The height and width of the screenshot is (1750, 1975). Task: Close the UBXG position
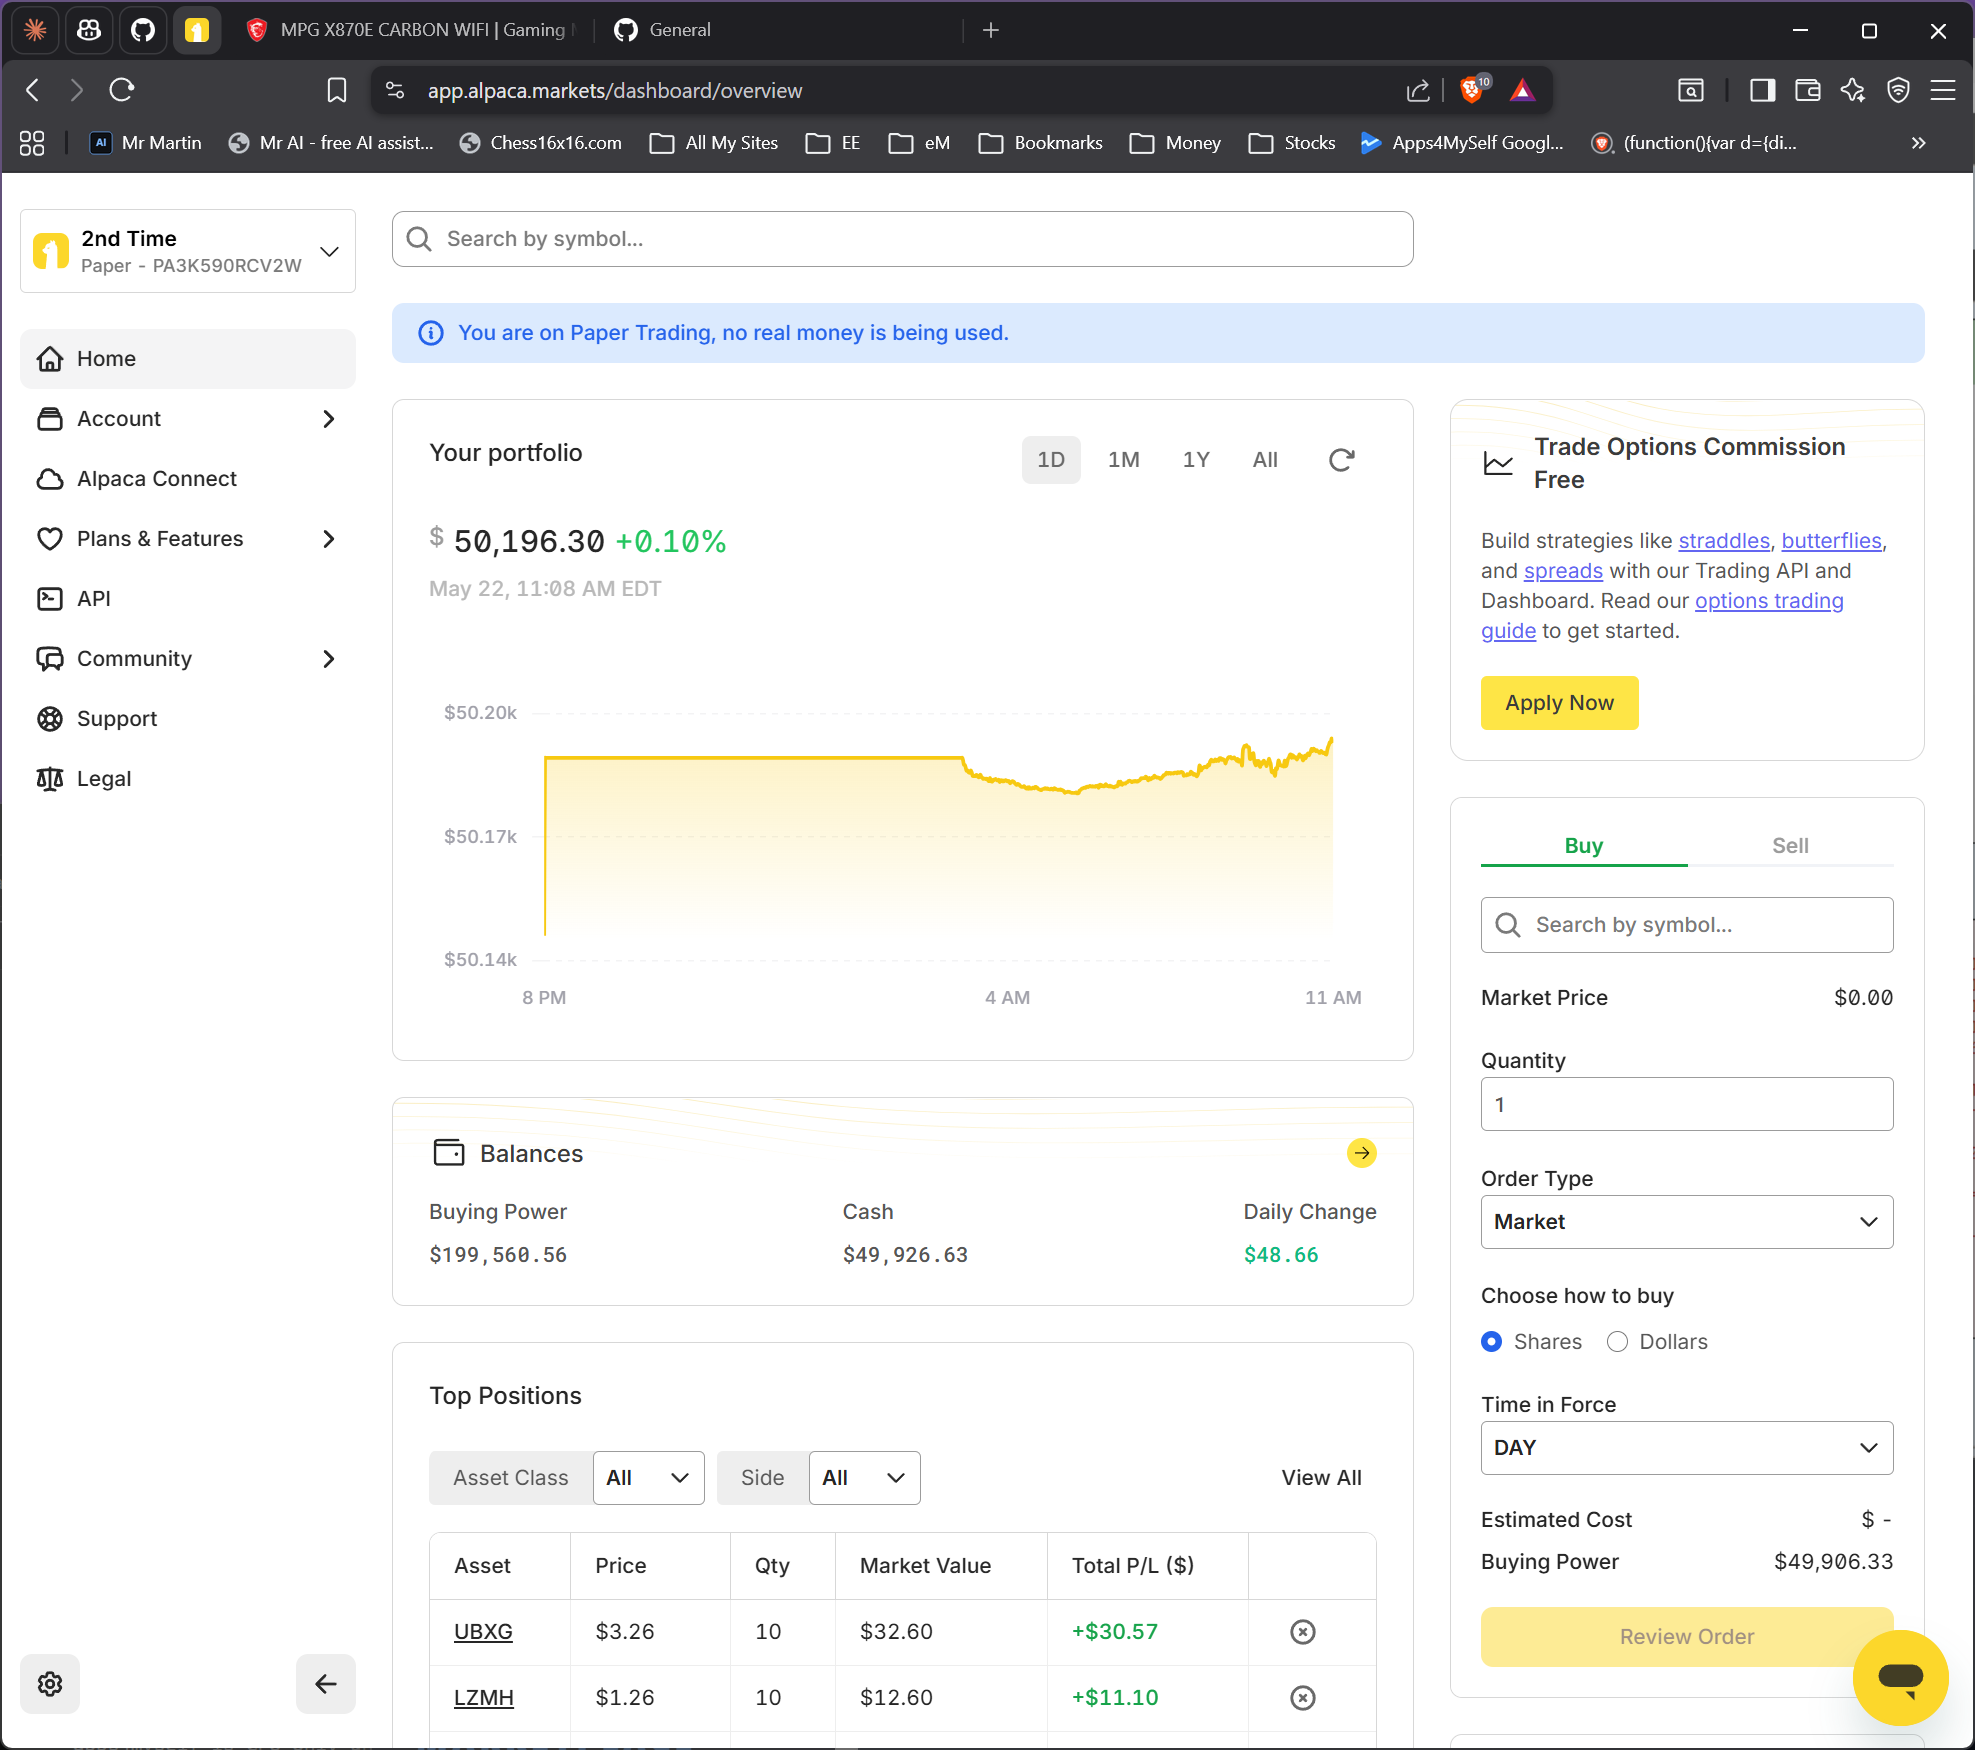point(1302,1632)
